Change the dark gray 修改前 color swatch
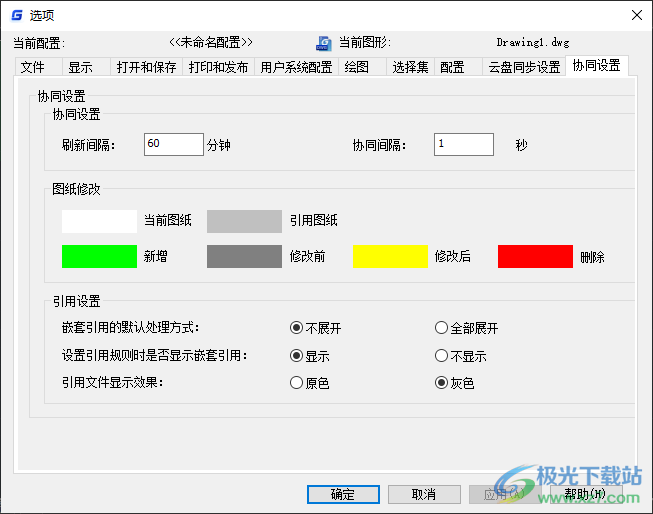 pos(244,256)
